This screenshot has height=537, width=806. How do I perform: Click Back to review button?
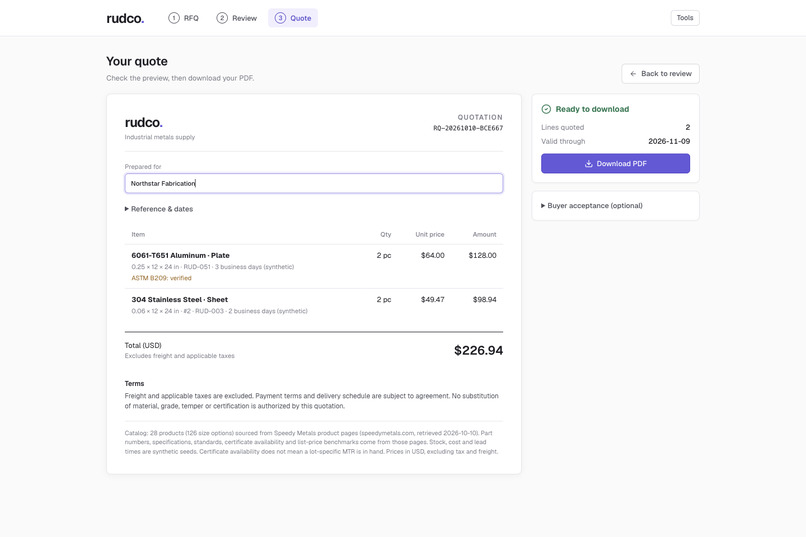660,73
